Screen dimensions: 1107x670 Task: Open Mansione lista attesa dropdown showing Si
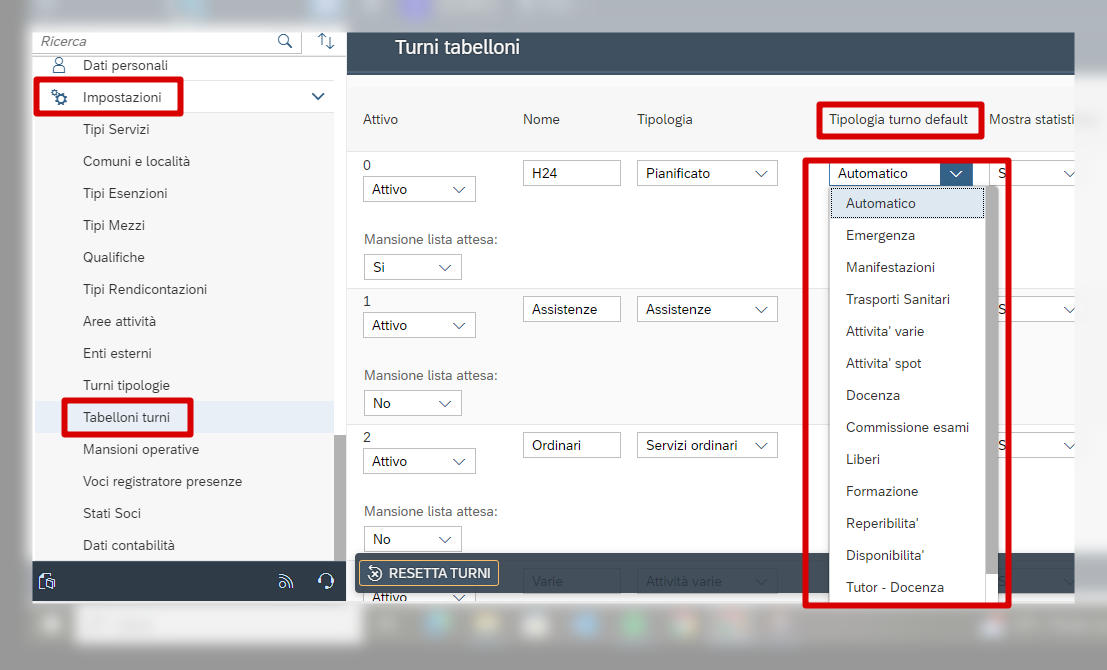point(412,267)
